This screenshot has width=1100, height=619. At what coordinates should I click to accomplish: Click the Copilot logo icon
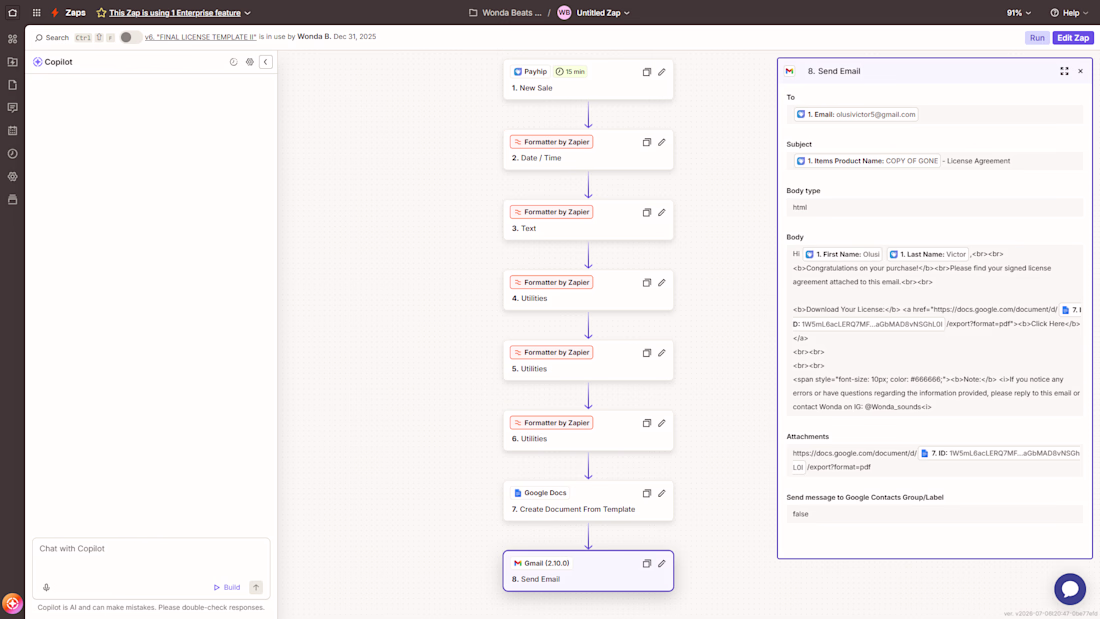point(38,62)
